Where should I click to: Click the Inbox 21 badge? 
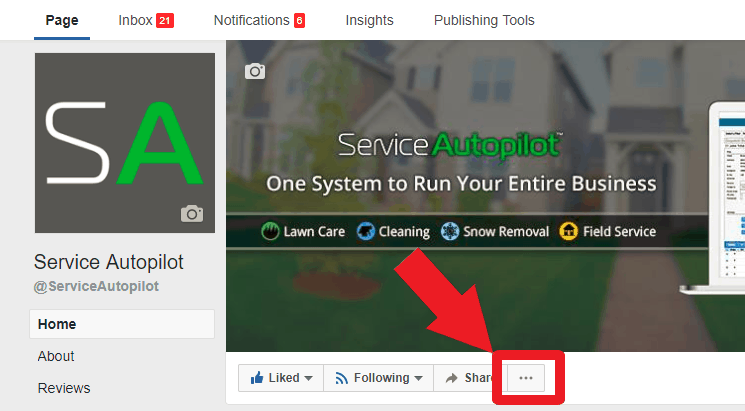(x=165, y=20)
